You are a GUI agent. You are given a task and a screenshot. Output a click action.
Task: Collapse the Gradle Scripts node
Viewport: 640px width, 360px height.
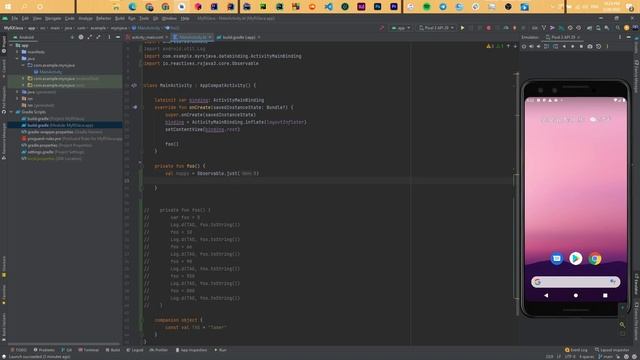click(12, 112)
